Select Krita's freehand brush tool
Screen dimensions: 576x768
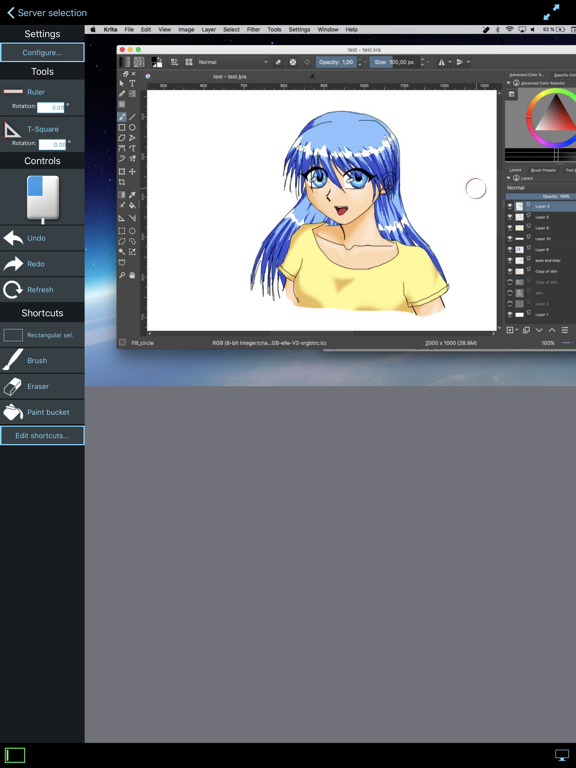tap(121, 117)
